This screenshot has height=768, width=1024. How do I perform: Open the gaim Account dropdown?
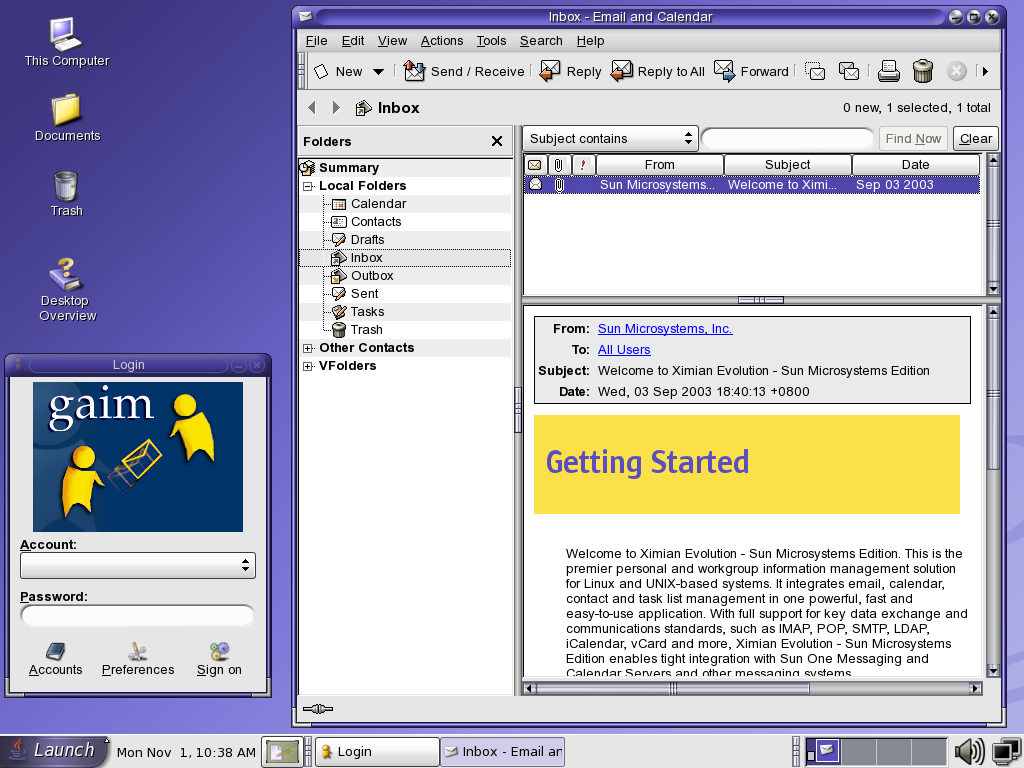pyautogui.click(x=138, y=566)
